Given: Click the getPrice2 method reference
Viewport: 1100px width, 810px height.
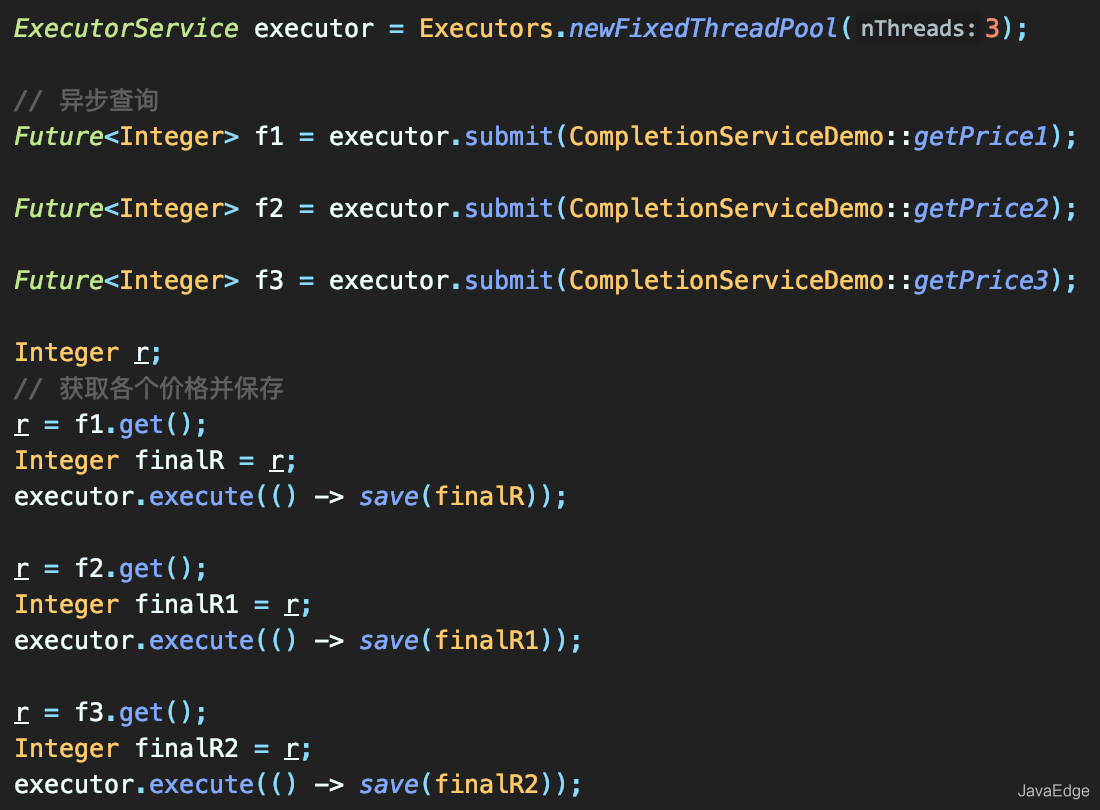Looking at the screenshot, I should click(981, 209).
